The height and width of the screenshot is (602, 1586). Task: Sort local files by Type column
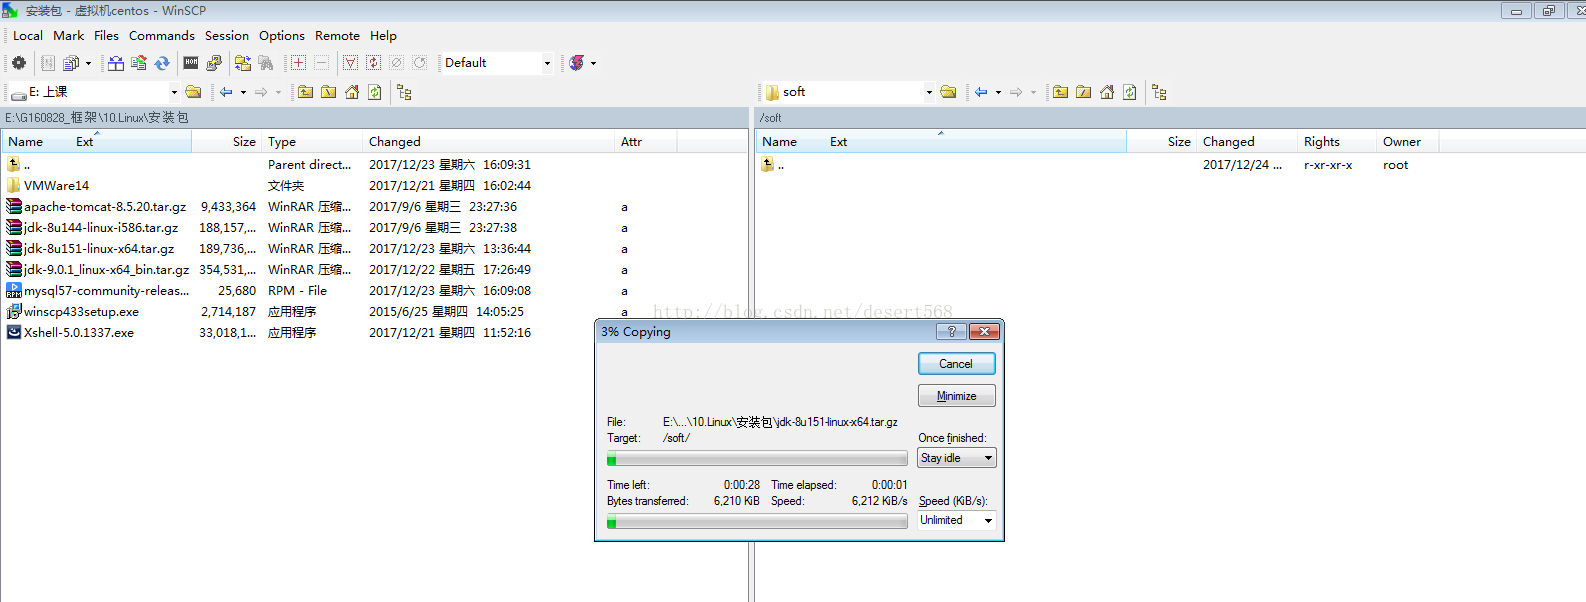(x=312, y=142)
